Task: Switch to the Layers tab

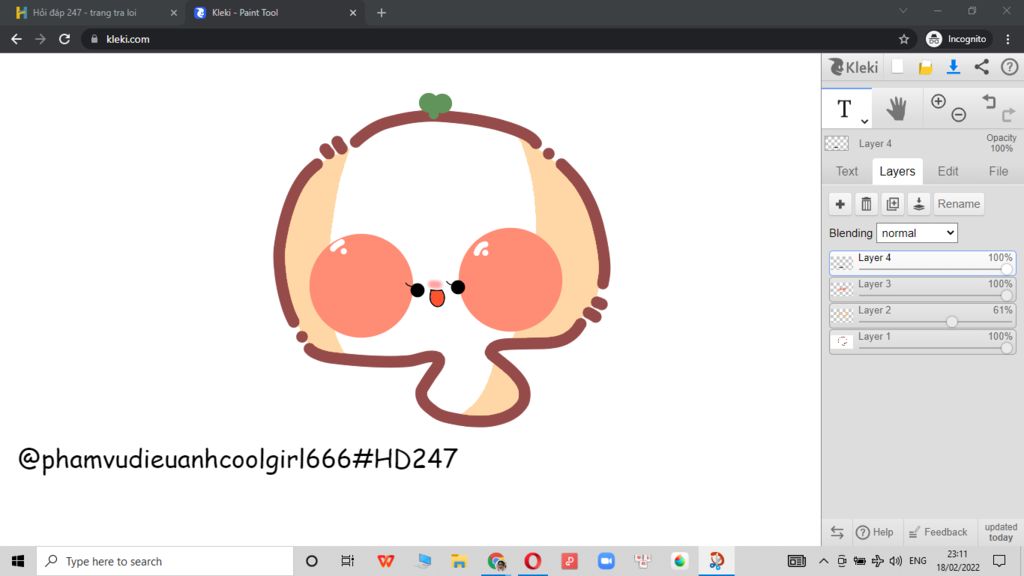Action: 897,171
